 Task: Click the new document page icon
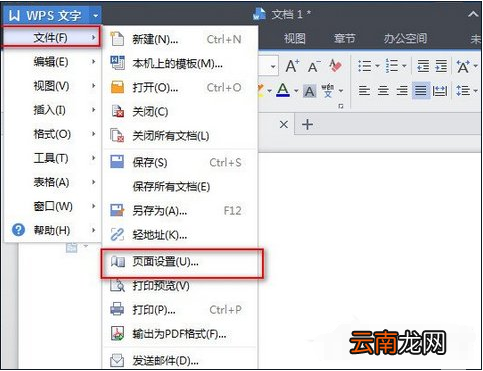click(x=117, y=39)
